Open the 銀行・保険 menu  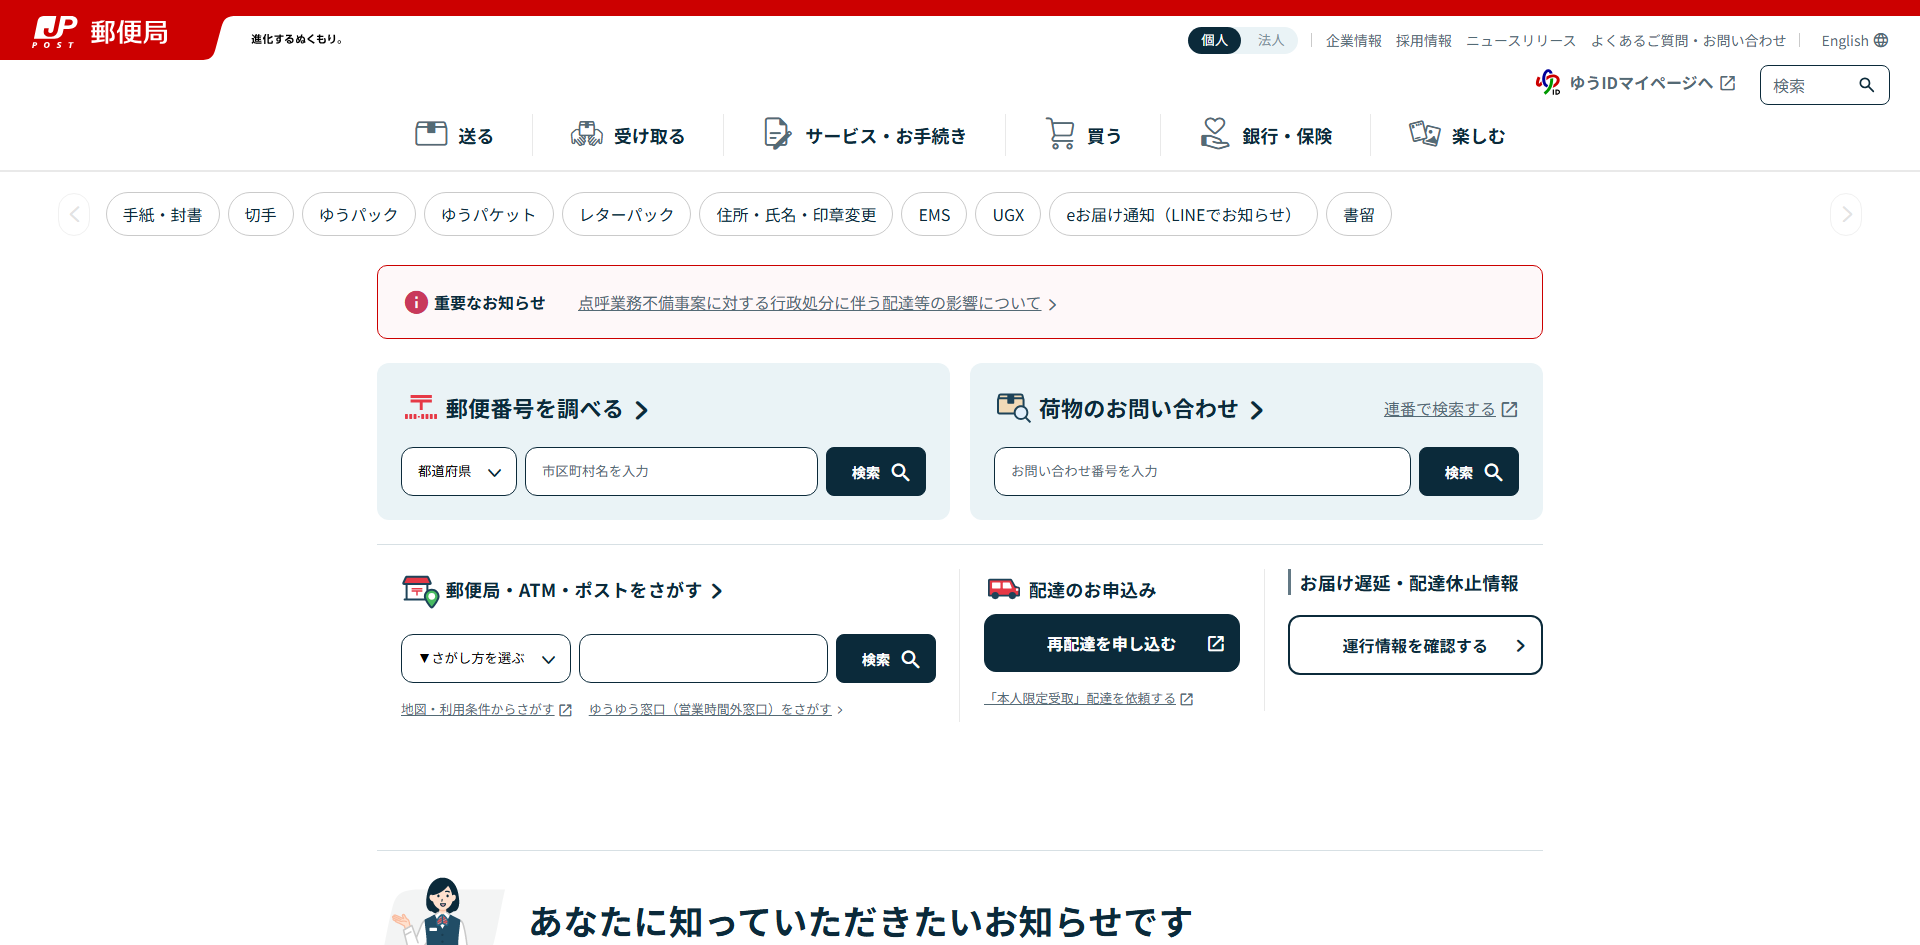(x=1266, y=135)
